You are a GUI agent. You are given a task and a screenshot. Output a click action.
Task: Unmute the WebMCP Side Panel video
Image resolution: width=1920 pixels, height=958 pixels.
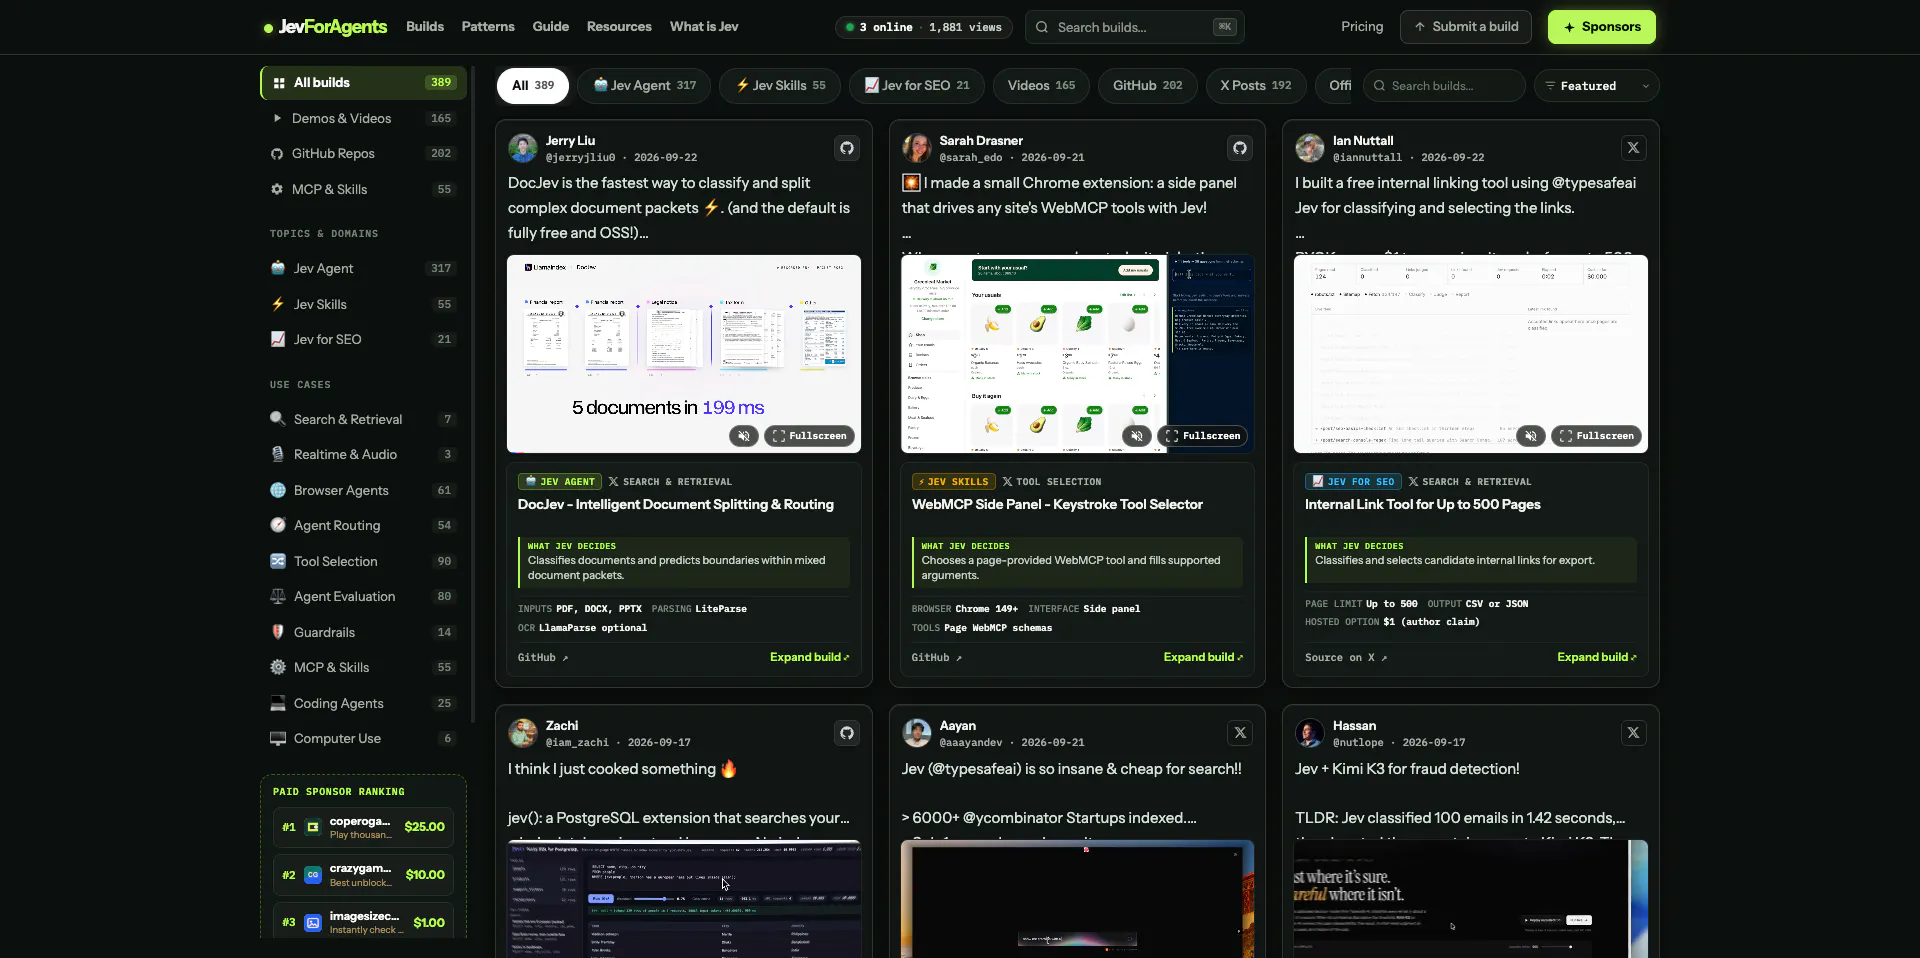(x=1136, y=436)
